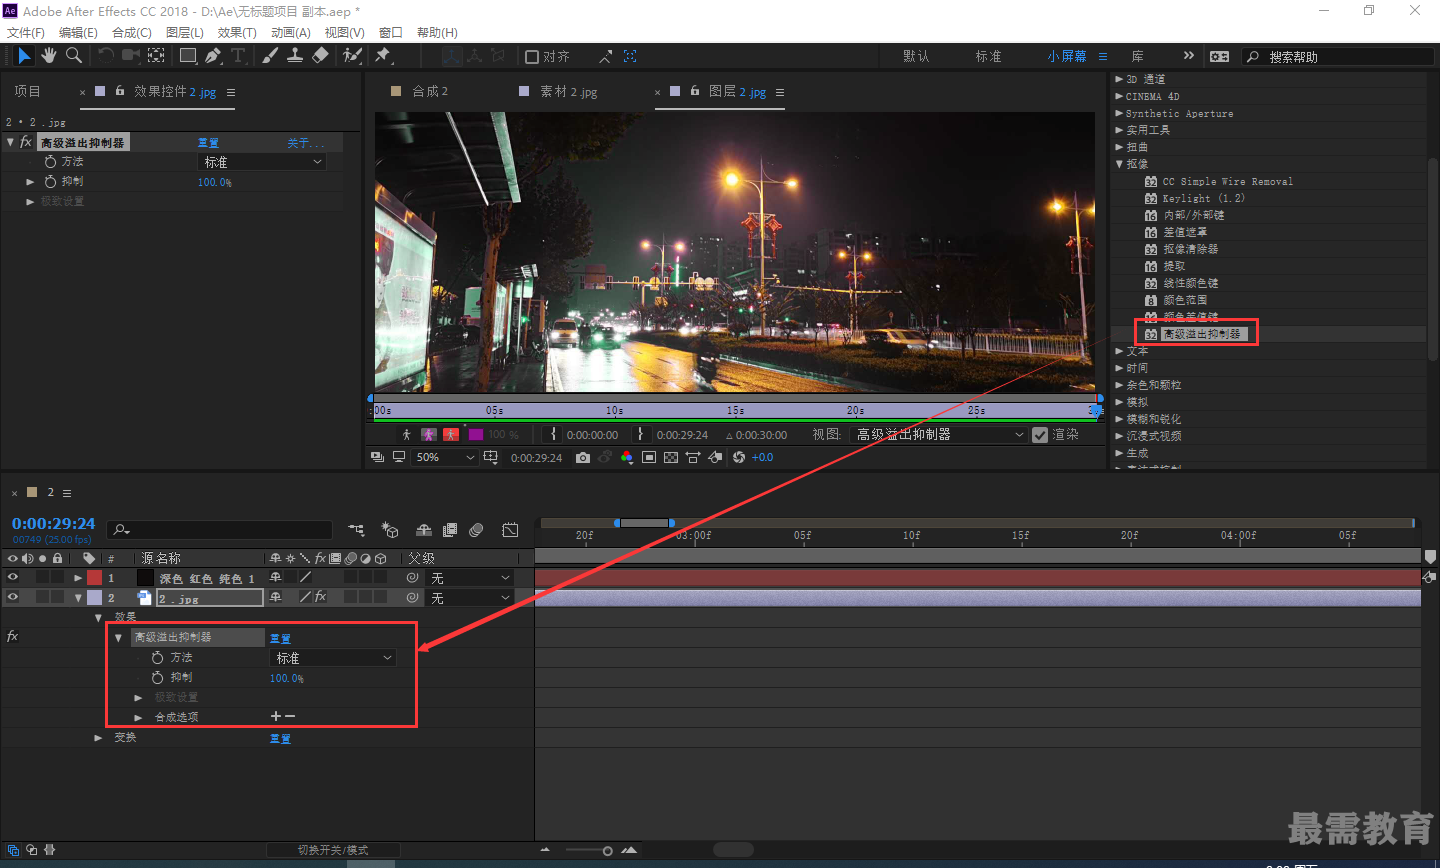The height and width of the screenshot is (868, 1440).
Task: Click the Region of Interest icon
Action: click(649, 457)
